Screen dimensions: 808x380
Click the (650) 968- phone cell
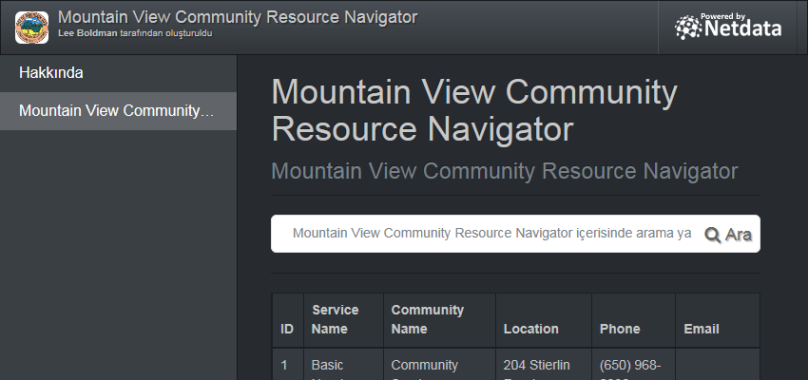coord(633,365)
